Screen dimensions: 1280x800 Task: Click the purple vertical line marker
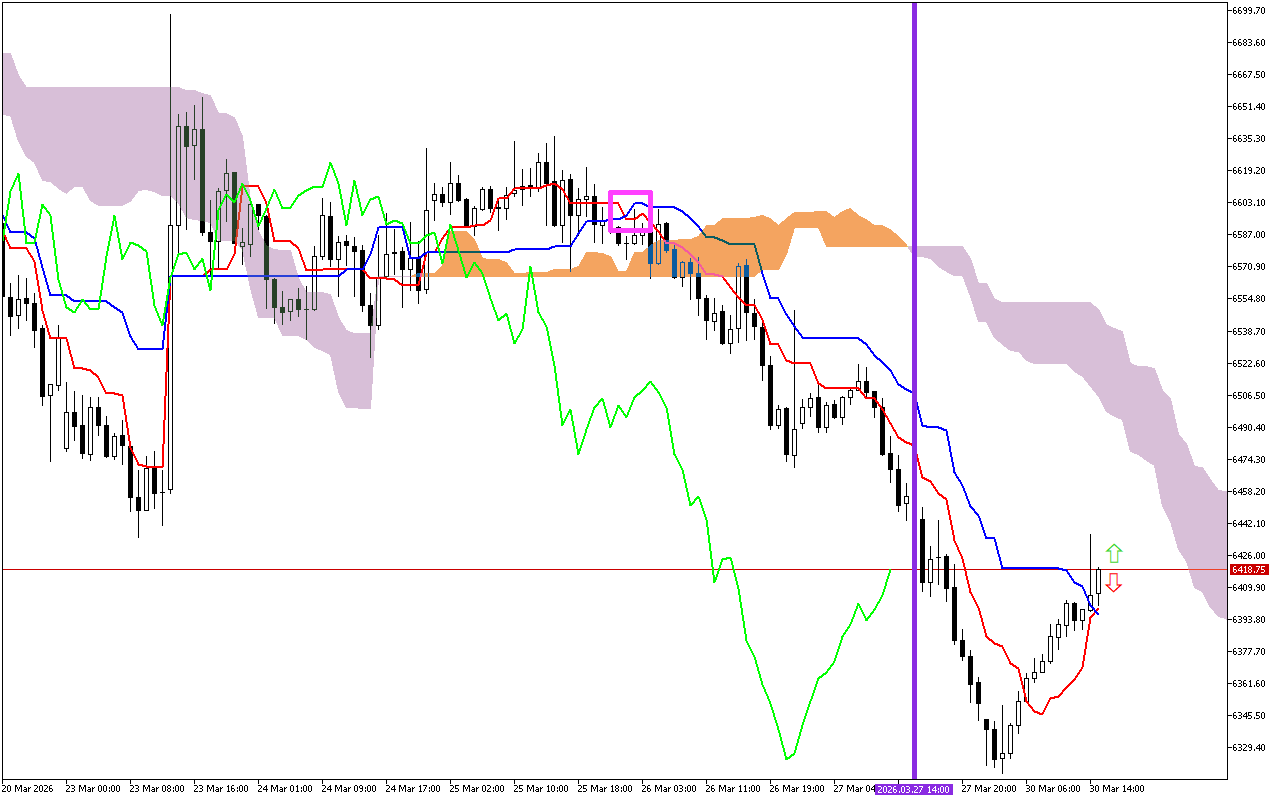(x=913, y=400)
